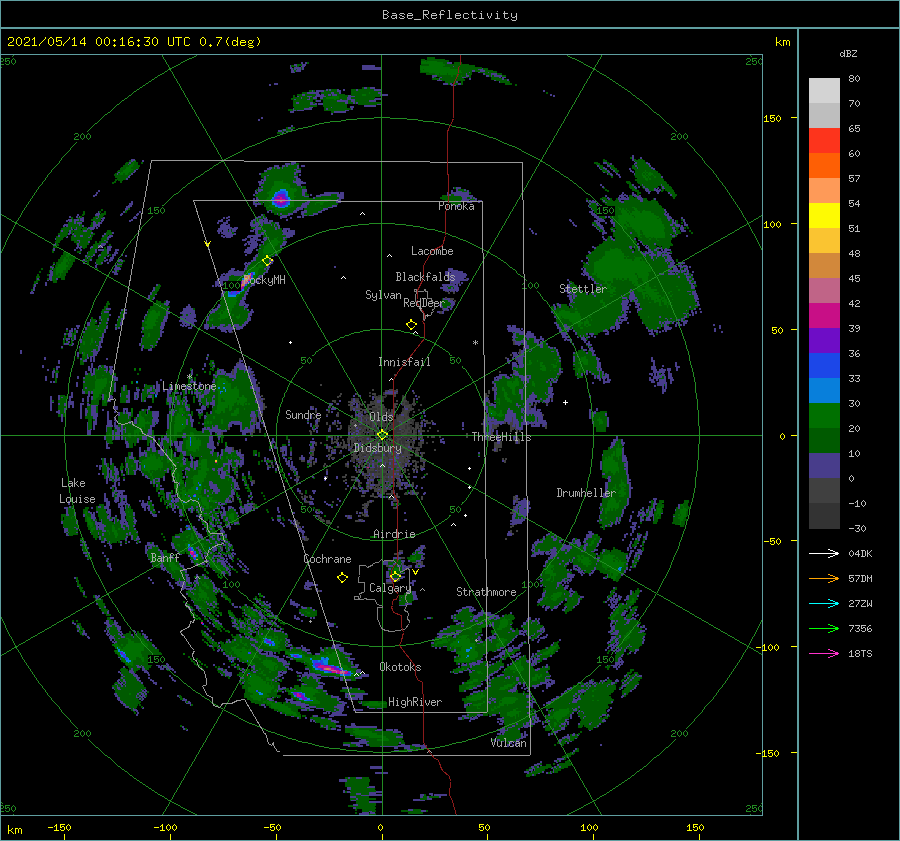The width and height of the screenshot is (900, 841).
Task: Click the Strathmore town label
Action: click(486, 592)
